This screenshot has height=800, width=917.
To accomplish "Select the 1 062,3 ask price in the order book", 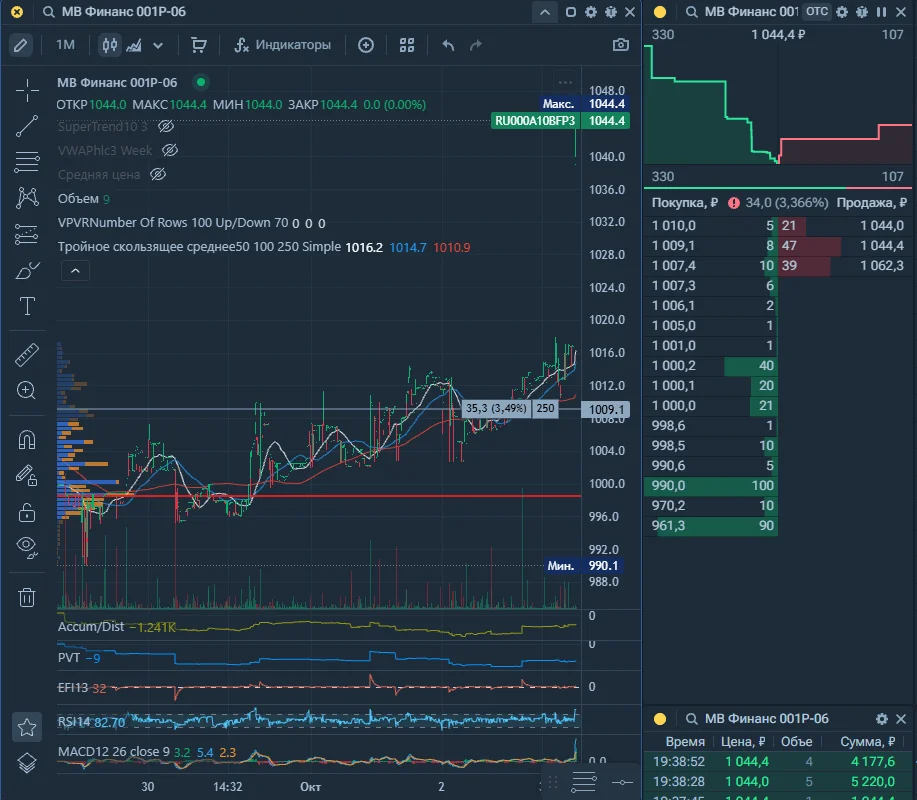I will [881, 265].
